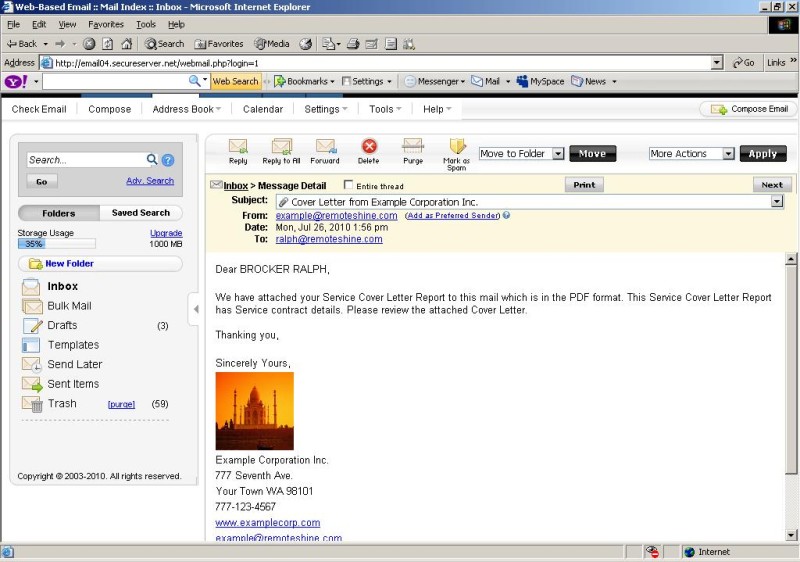
Task: Forward this message using Forward icon
Action: pos(325,147)
